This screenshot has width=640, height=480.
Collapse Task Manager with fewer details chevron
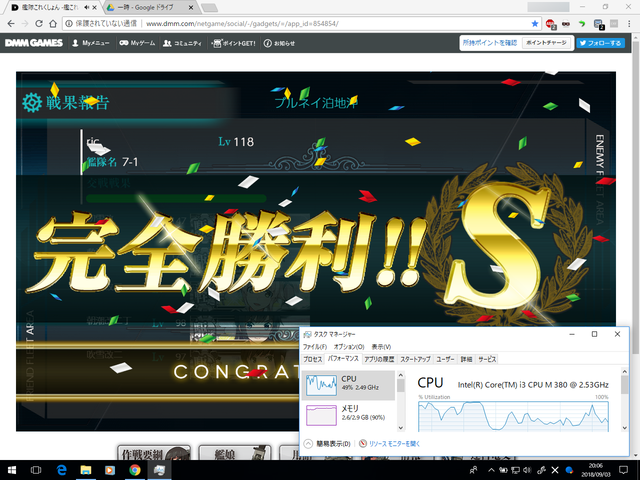(x=309, y=444)
